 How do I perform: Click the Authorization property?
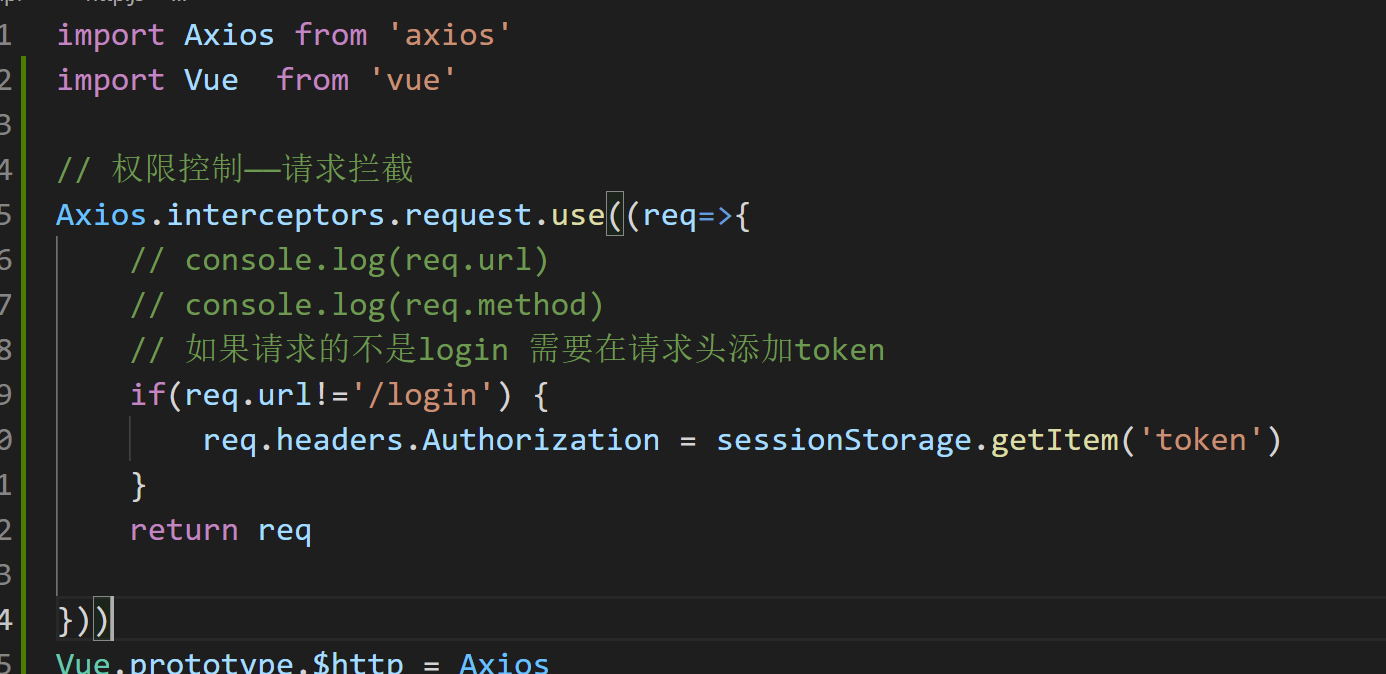click(541, 440)
